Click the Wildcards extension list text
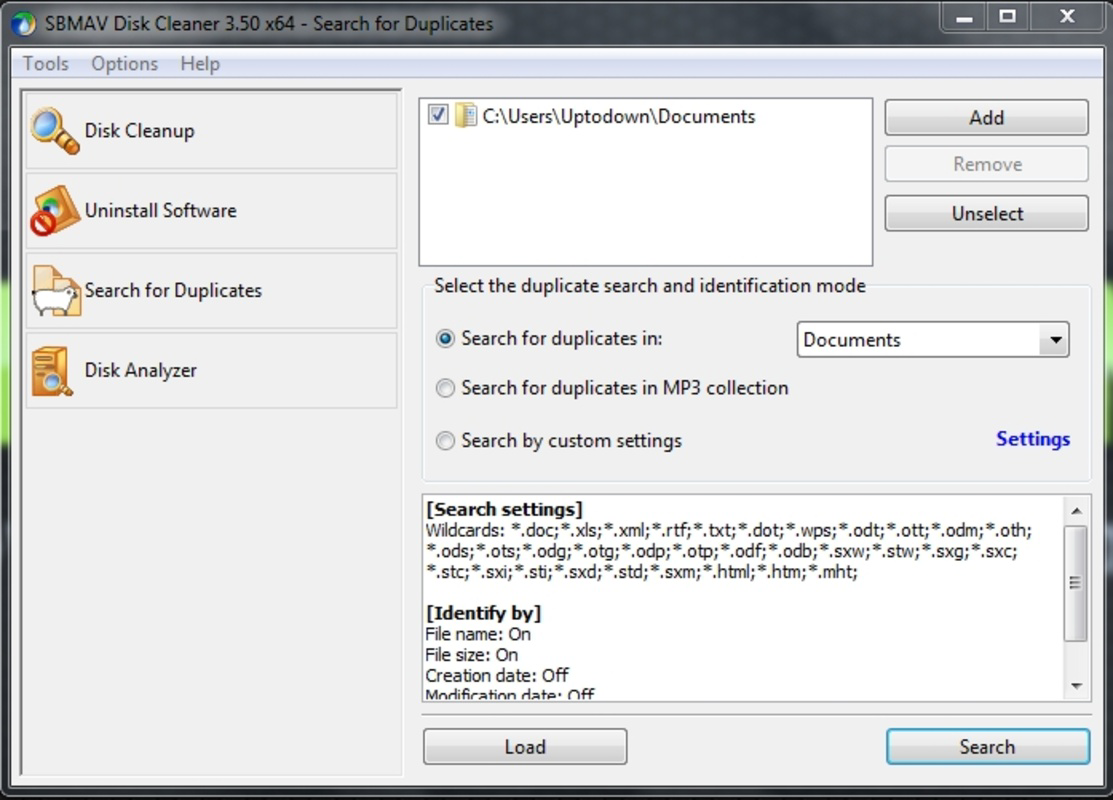1113x800 pixels. [x=729, y=551]
